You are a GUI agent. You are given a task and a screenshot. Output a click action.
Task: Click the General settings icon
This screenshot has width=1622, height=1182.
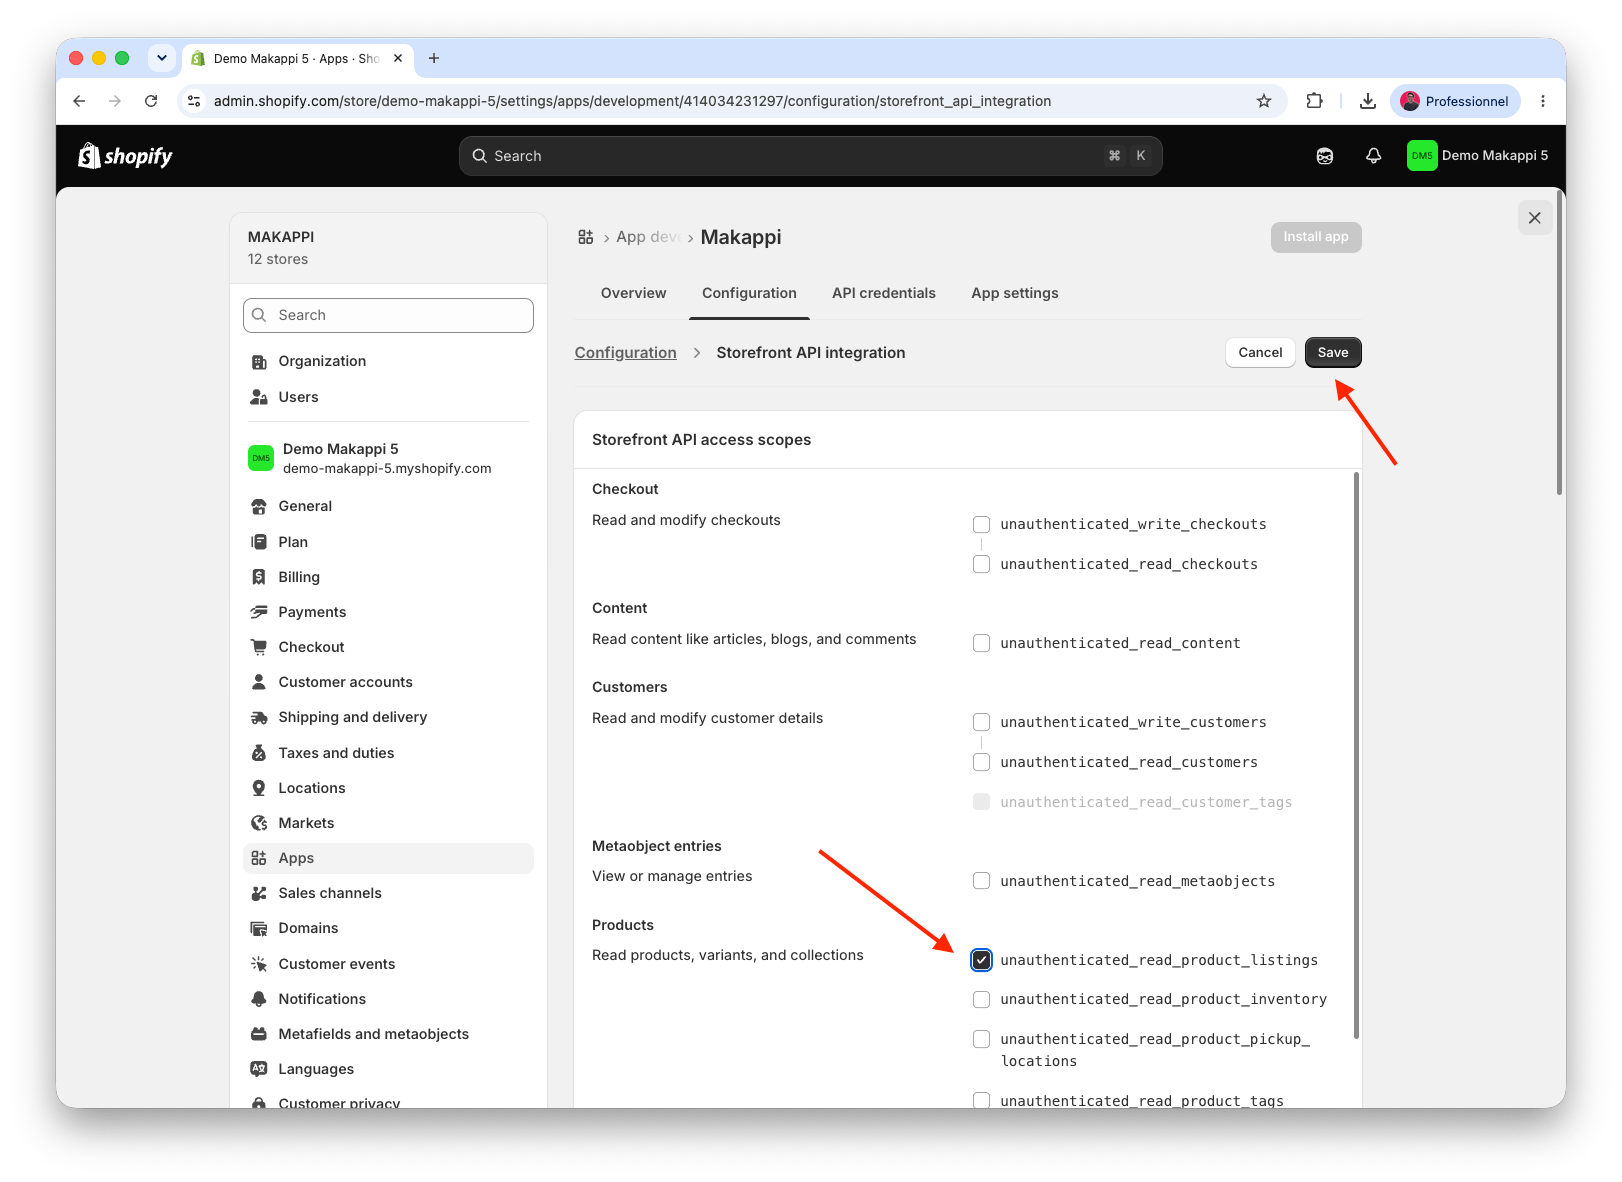[259, 506]
